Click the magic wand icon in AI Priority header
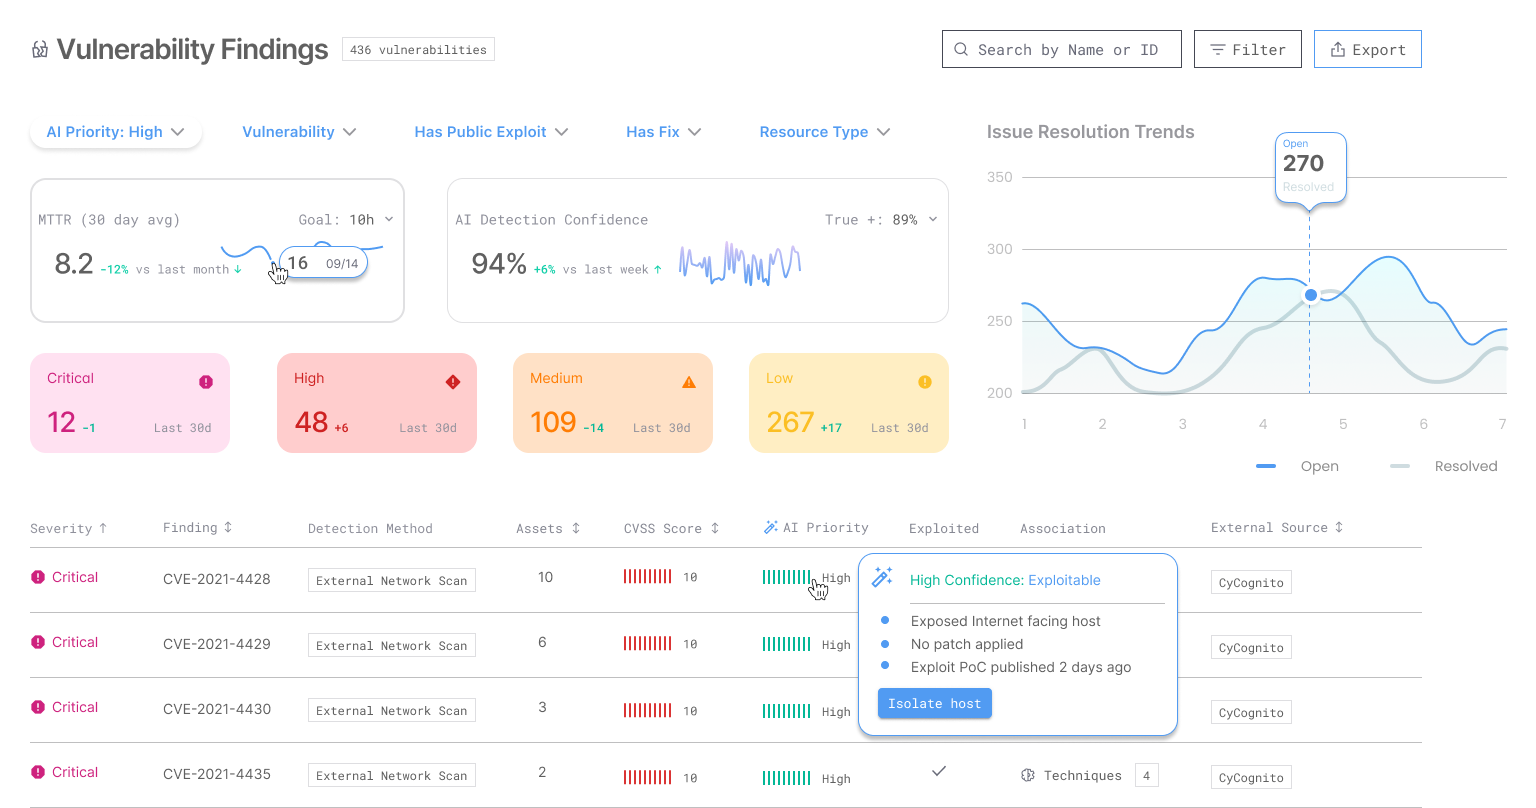 771,527
